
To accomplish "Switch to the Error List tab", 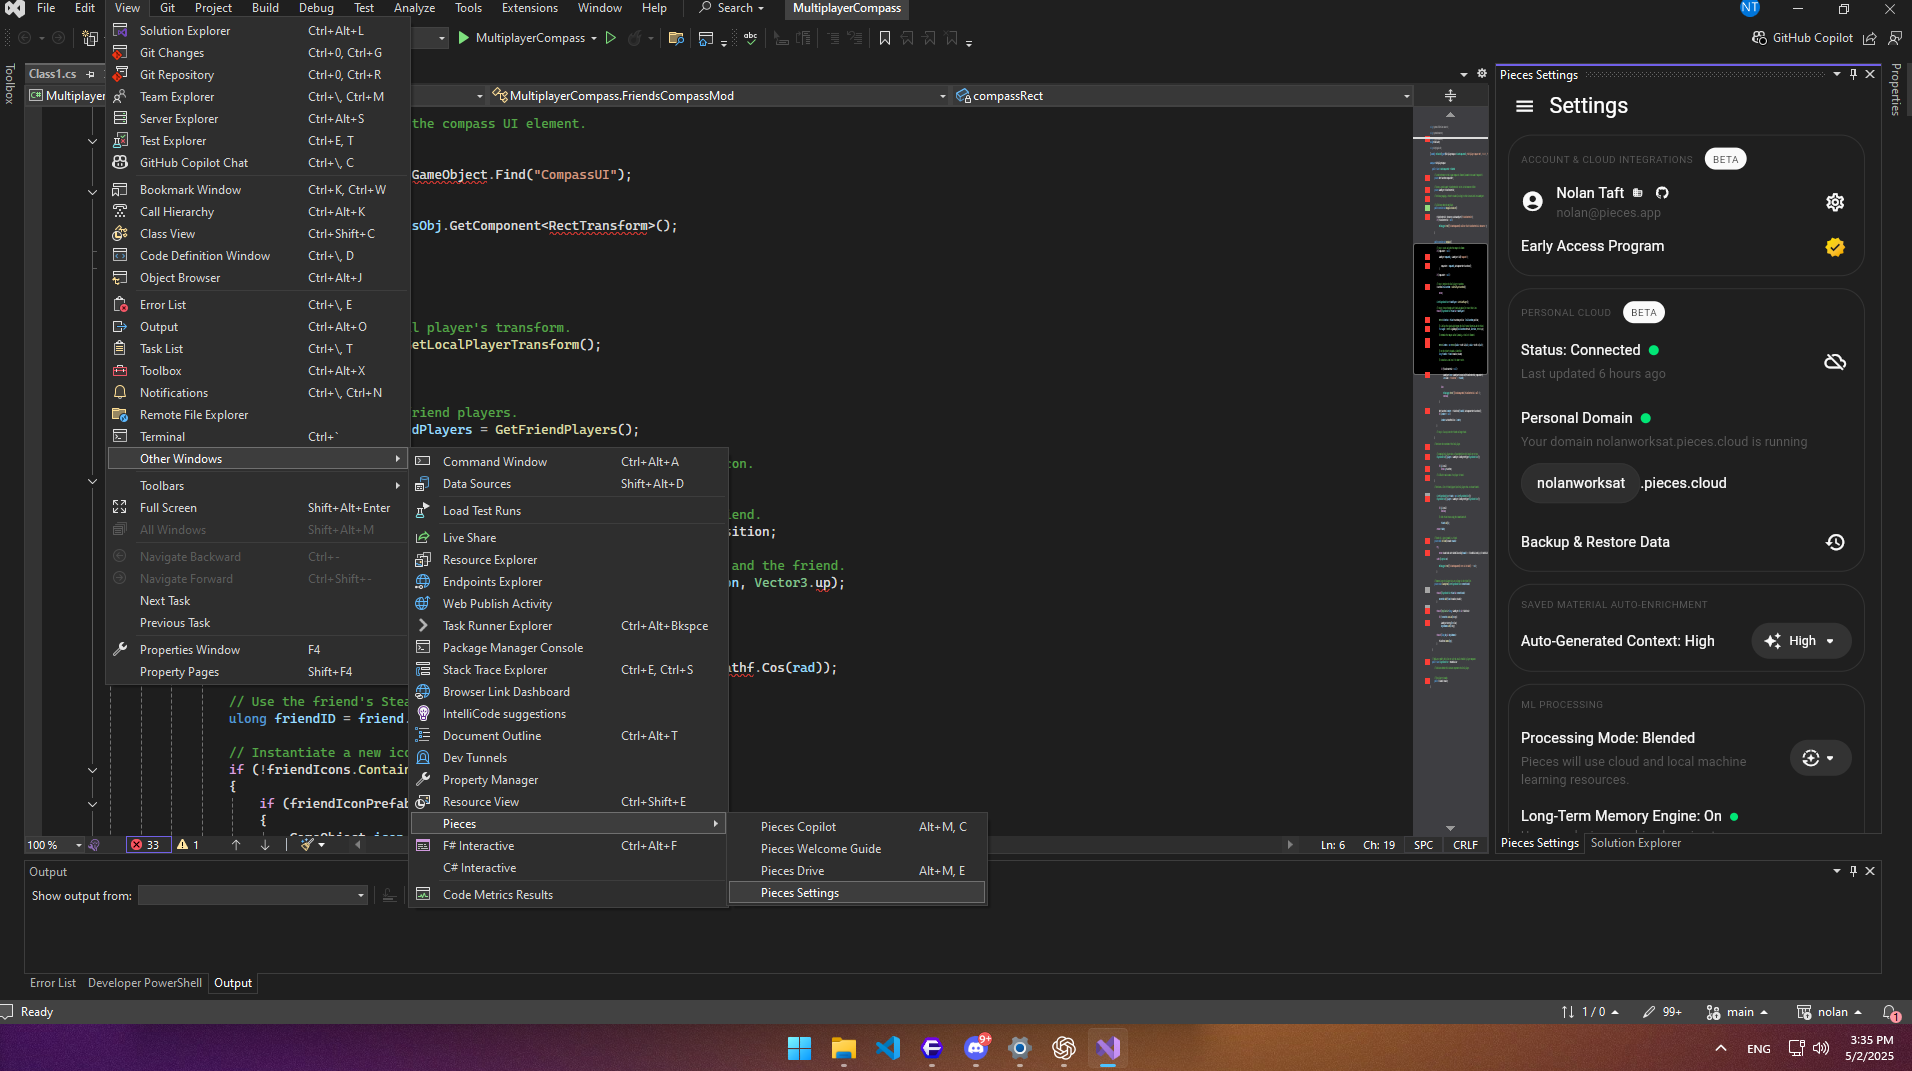I will (53, 983).
